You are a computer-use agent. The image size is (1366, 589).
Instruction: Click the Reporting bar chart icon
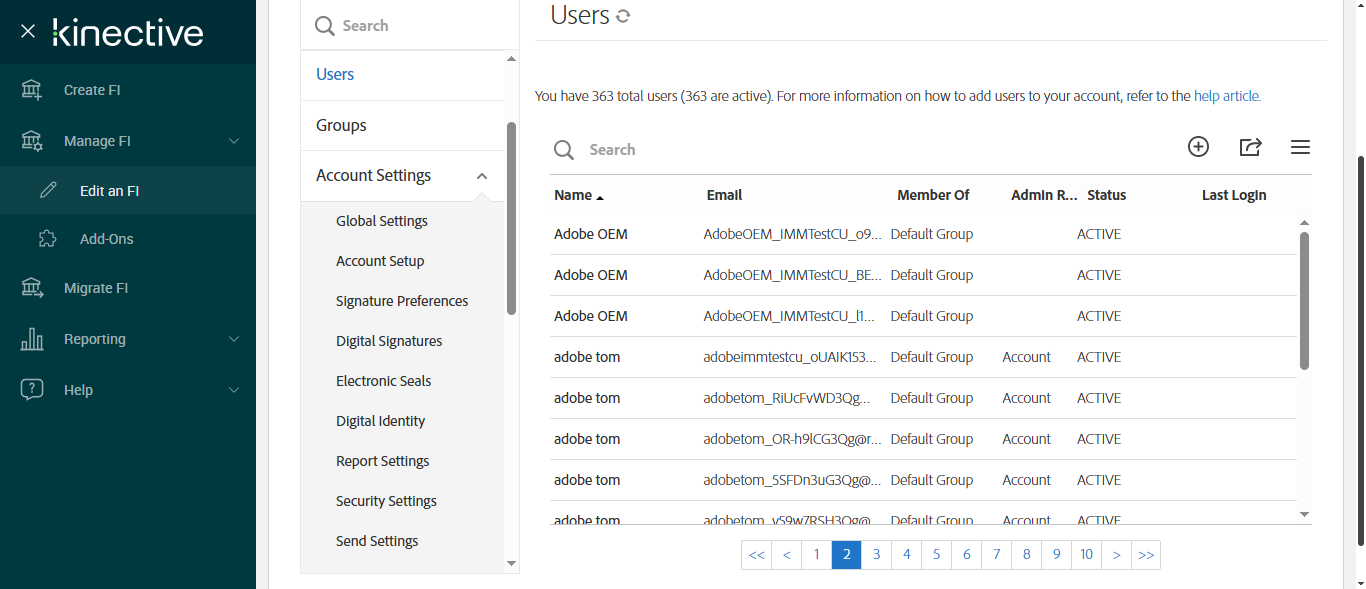click(32, 339)
